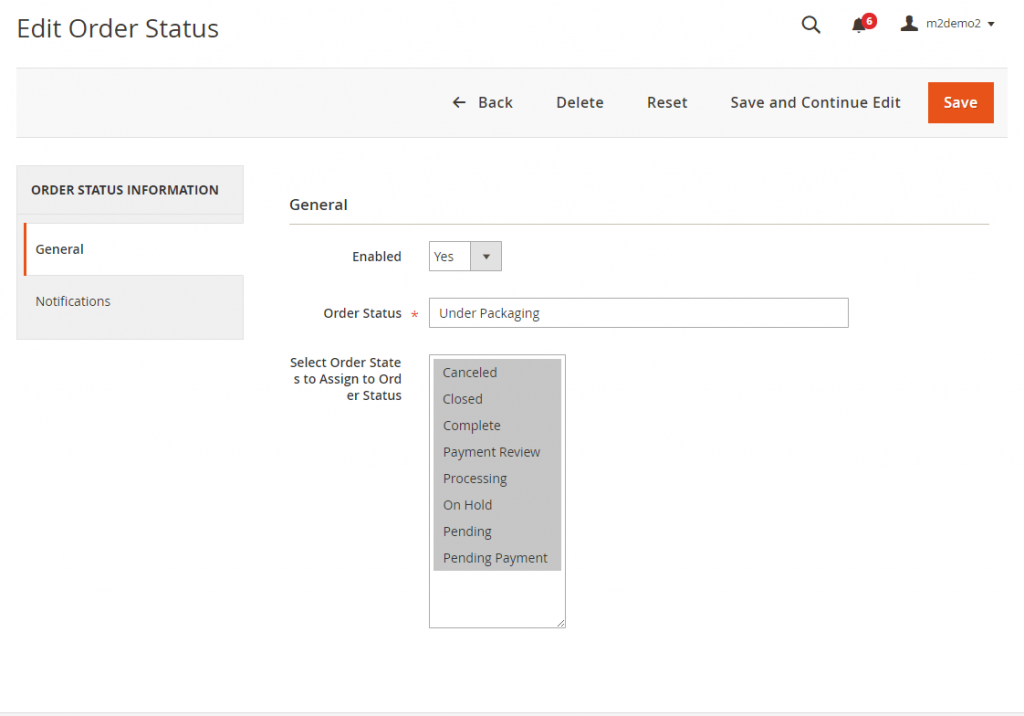
Task: Select Complete in order states list
Action: point(472,425)
